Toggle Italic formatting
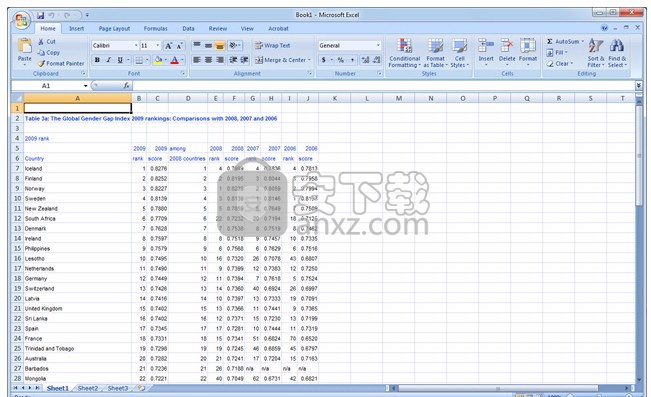The height and width of the screenshot is (397, 651). pos(108,60)
